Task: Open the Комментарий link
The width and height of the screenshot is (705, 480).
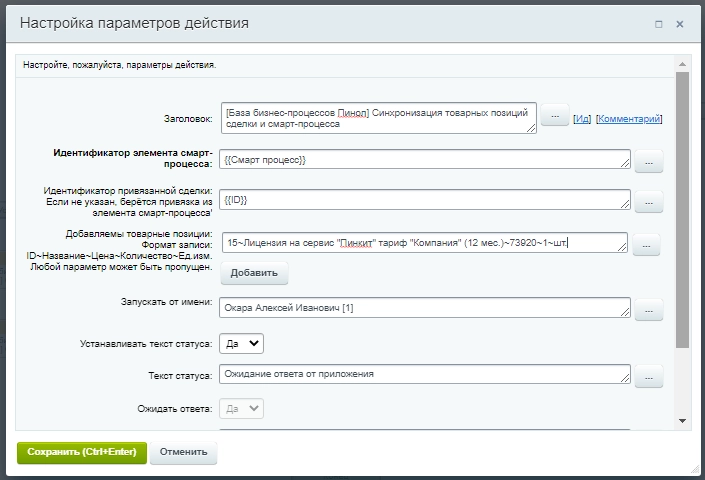Action: 628,118
